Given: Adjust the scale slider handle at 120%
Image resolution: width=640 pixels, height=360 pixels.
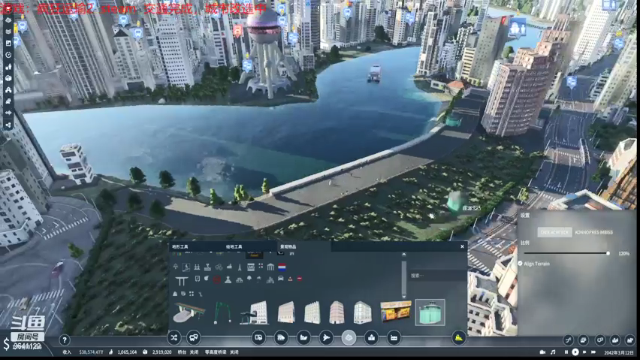Looking at the screenshot, I should [608, 253].
